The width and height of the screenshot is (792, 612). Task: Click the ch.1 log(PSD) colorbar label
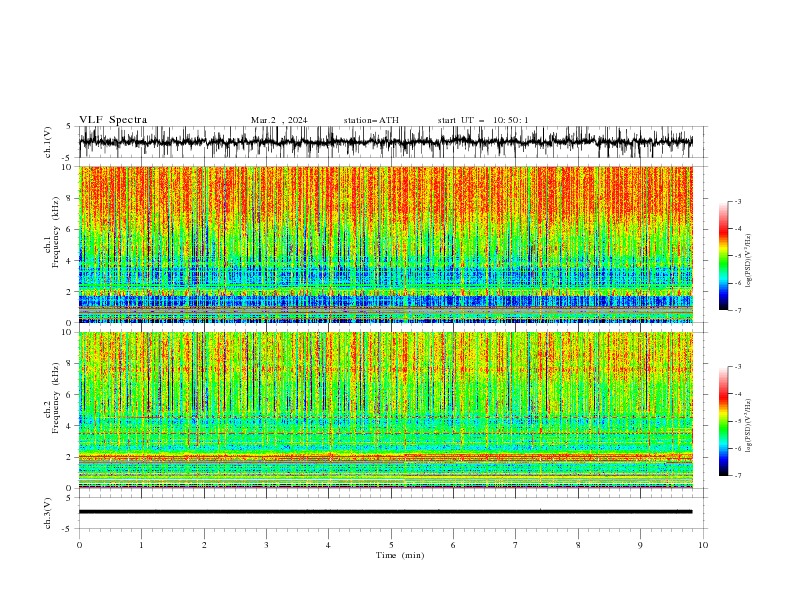point(748,260)
